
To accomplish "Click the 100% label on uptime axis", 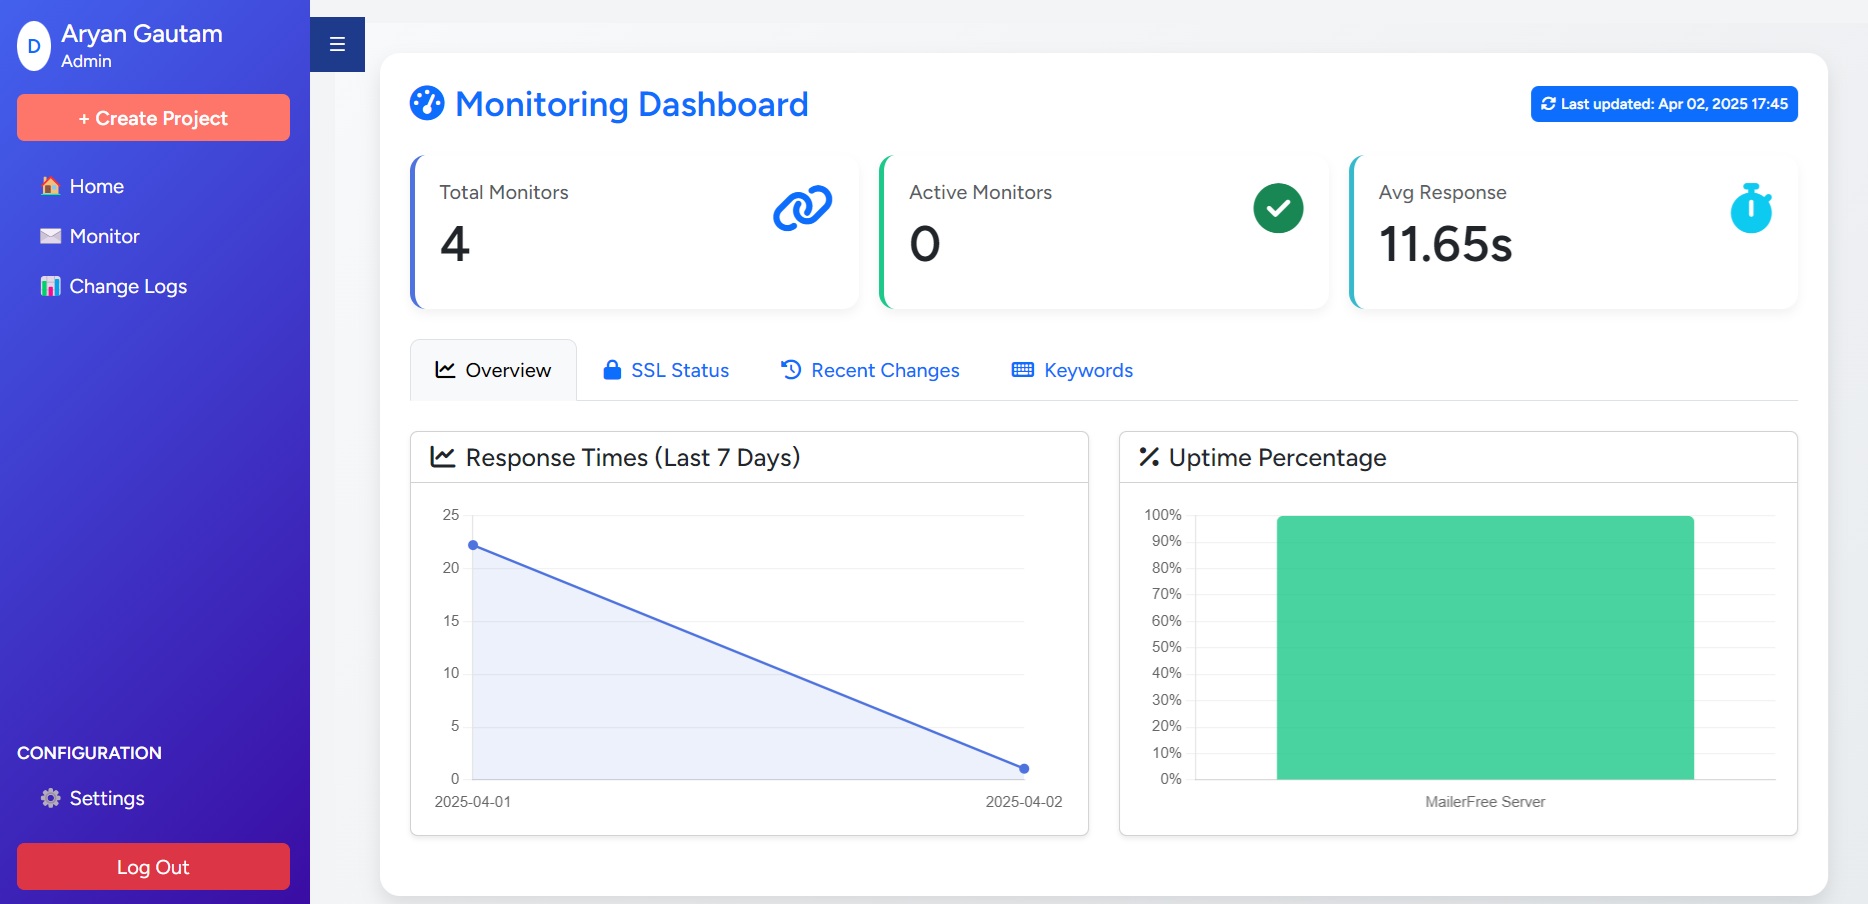I will click(1163, 515).
